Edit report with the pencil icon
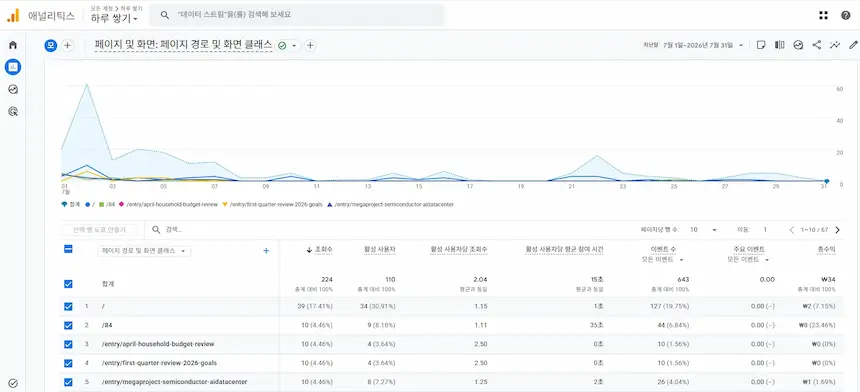Image resolution: width=860 pixels, height=392 pixels. [x=853, y=45]
